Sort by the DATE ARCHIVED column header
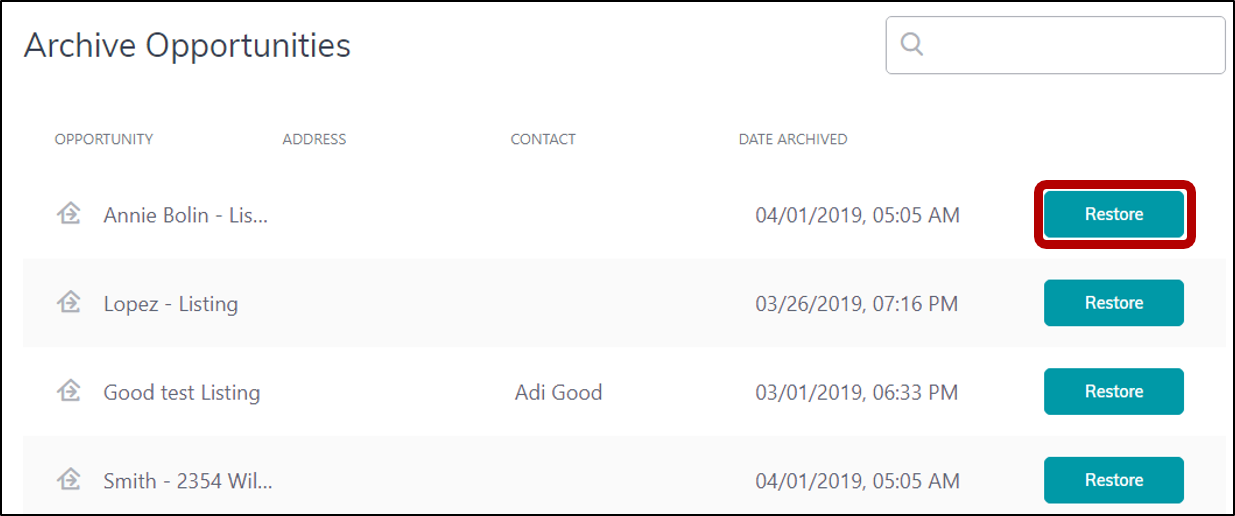This screenshot has height=516, width=1235. click(793, 139)
